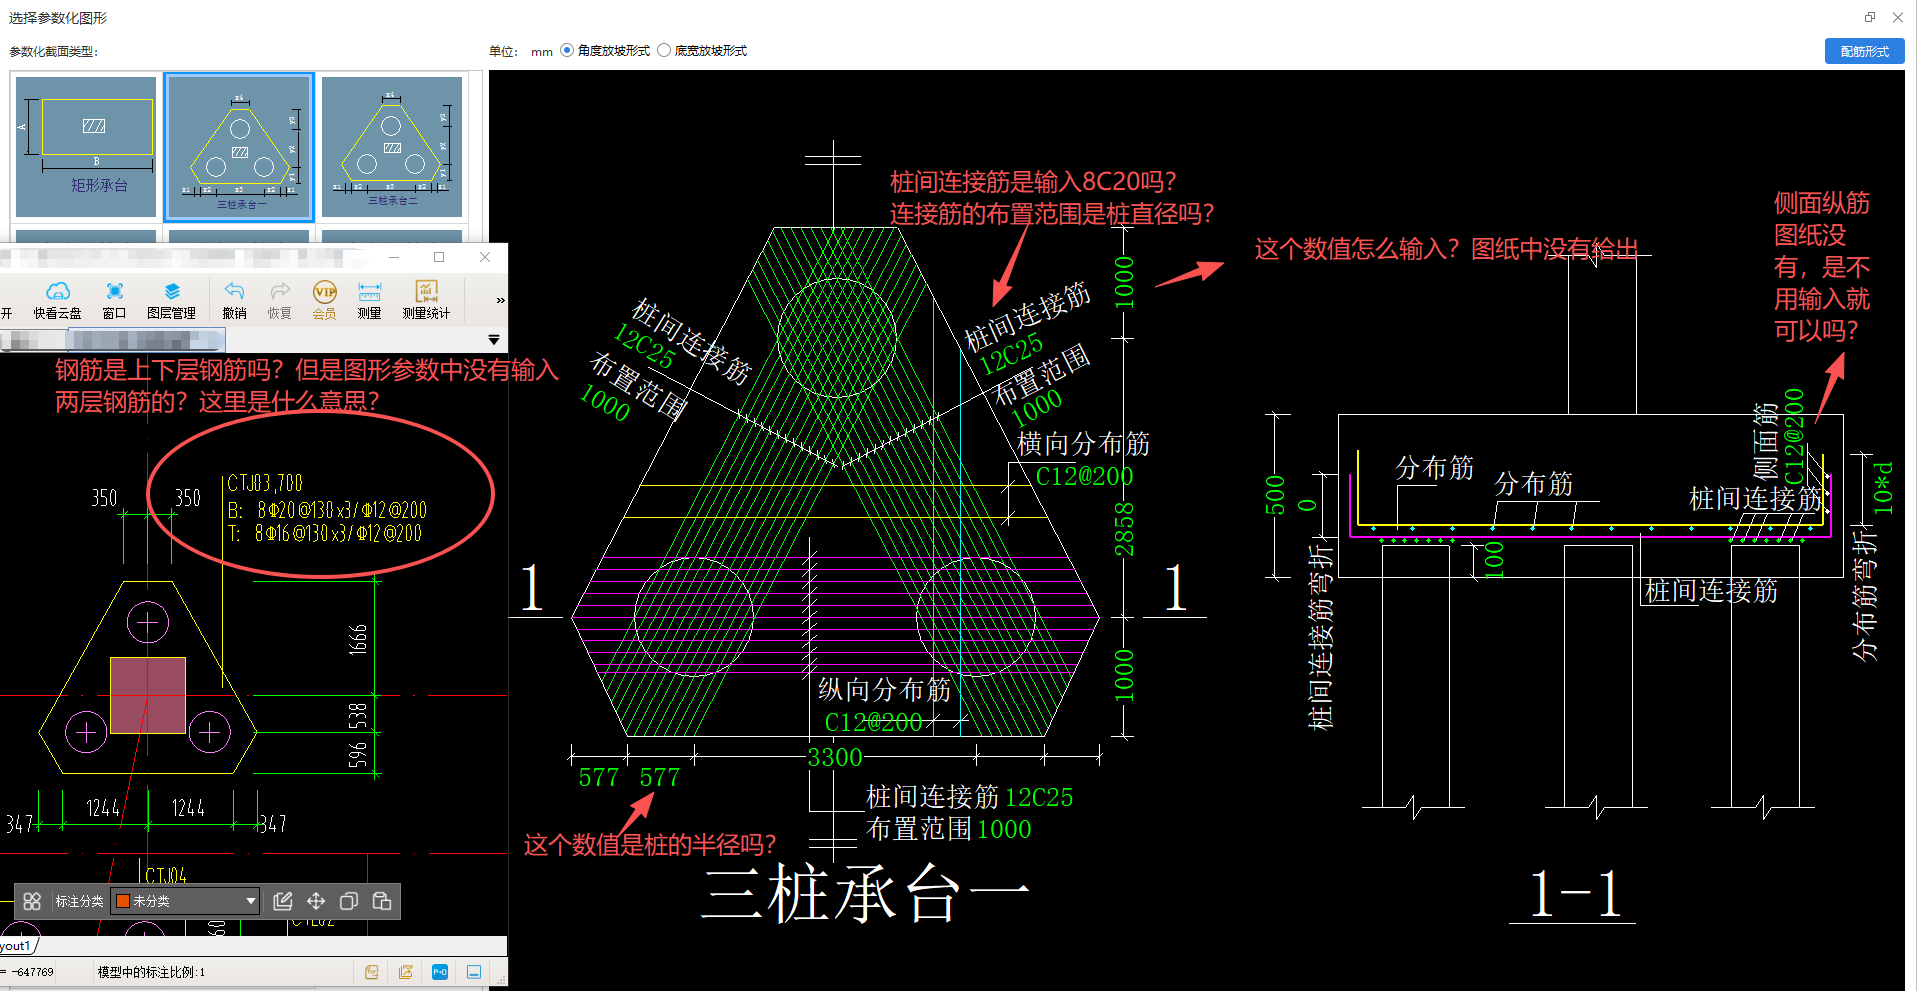Image resolution: width=1917 pixels, height=991 pixels.
Task: Activate the 测量 measure tool
Action: tap(368, 299)
